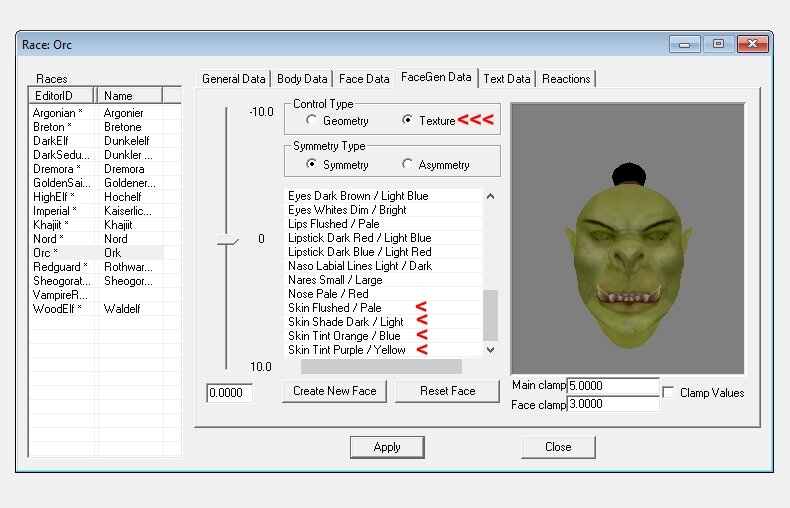Viewport: 790px width, 508px height.
Task: Click the Face clamp input field
Action: click(613, 404)
